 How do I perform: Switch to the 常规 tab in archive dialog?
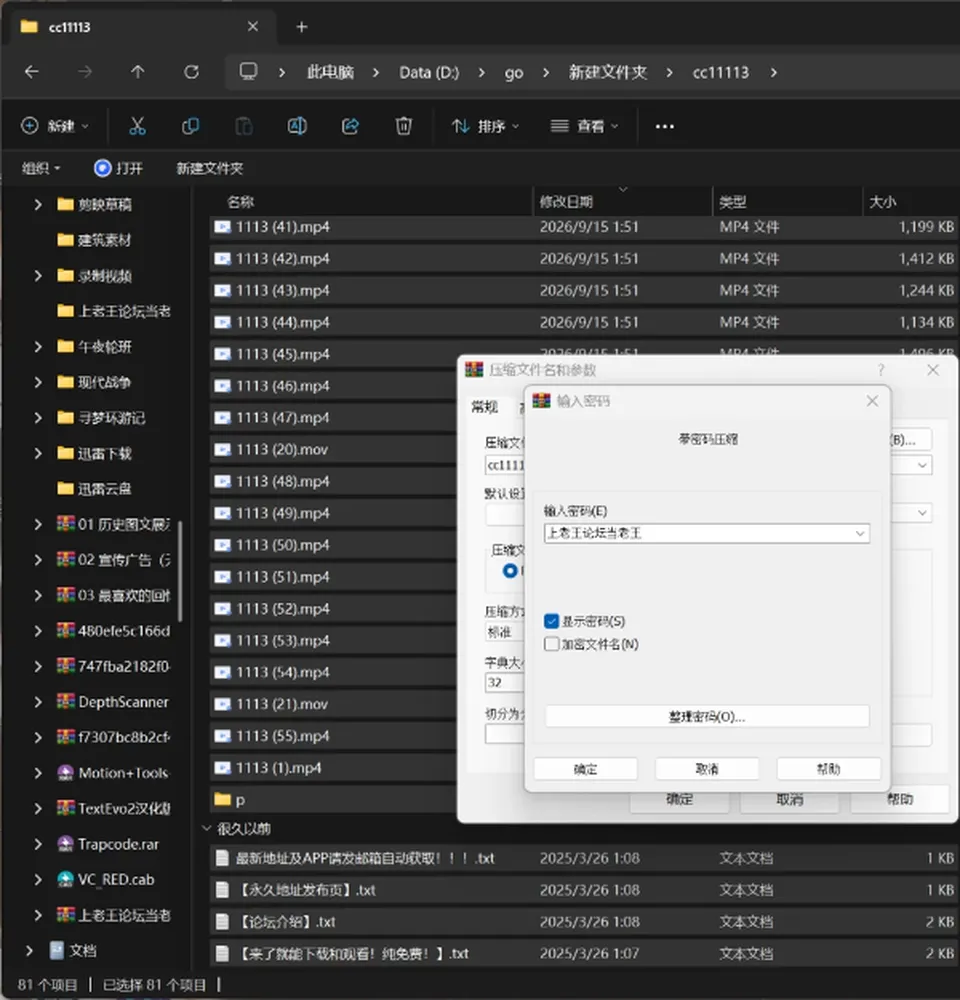(485, 407)
